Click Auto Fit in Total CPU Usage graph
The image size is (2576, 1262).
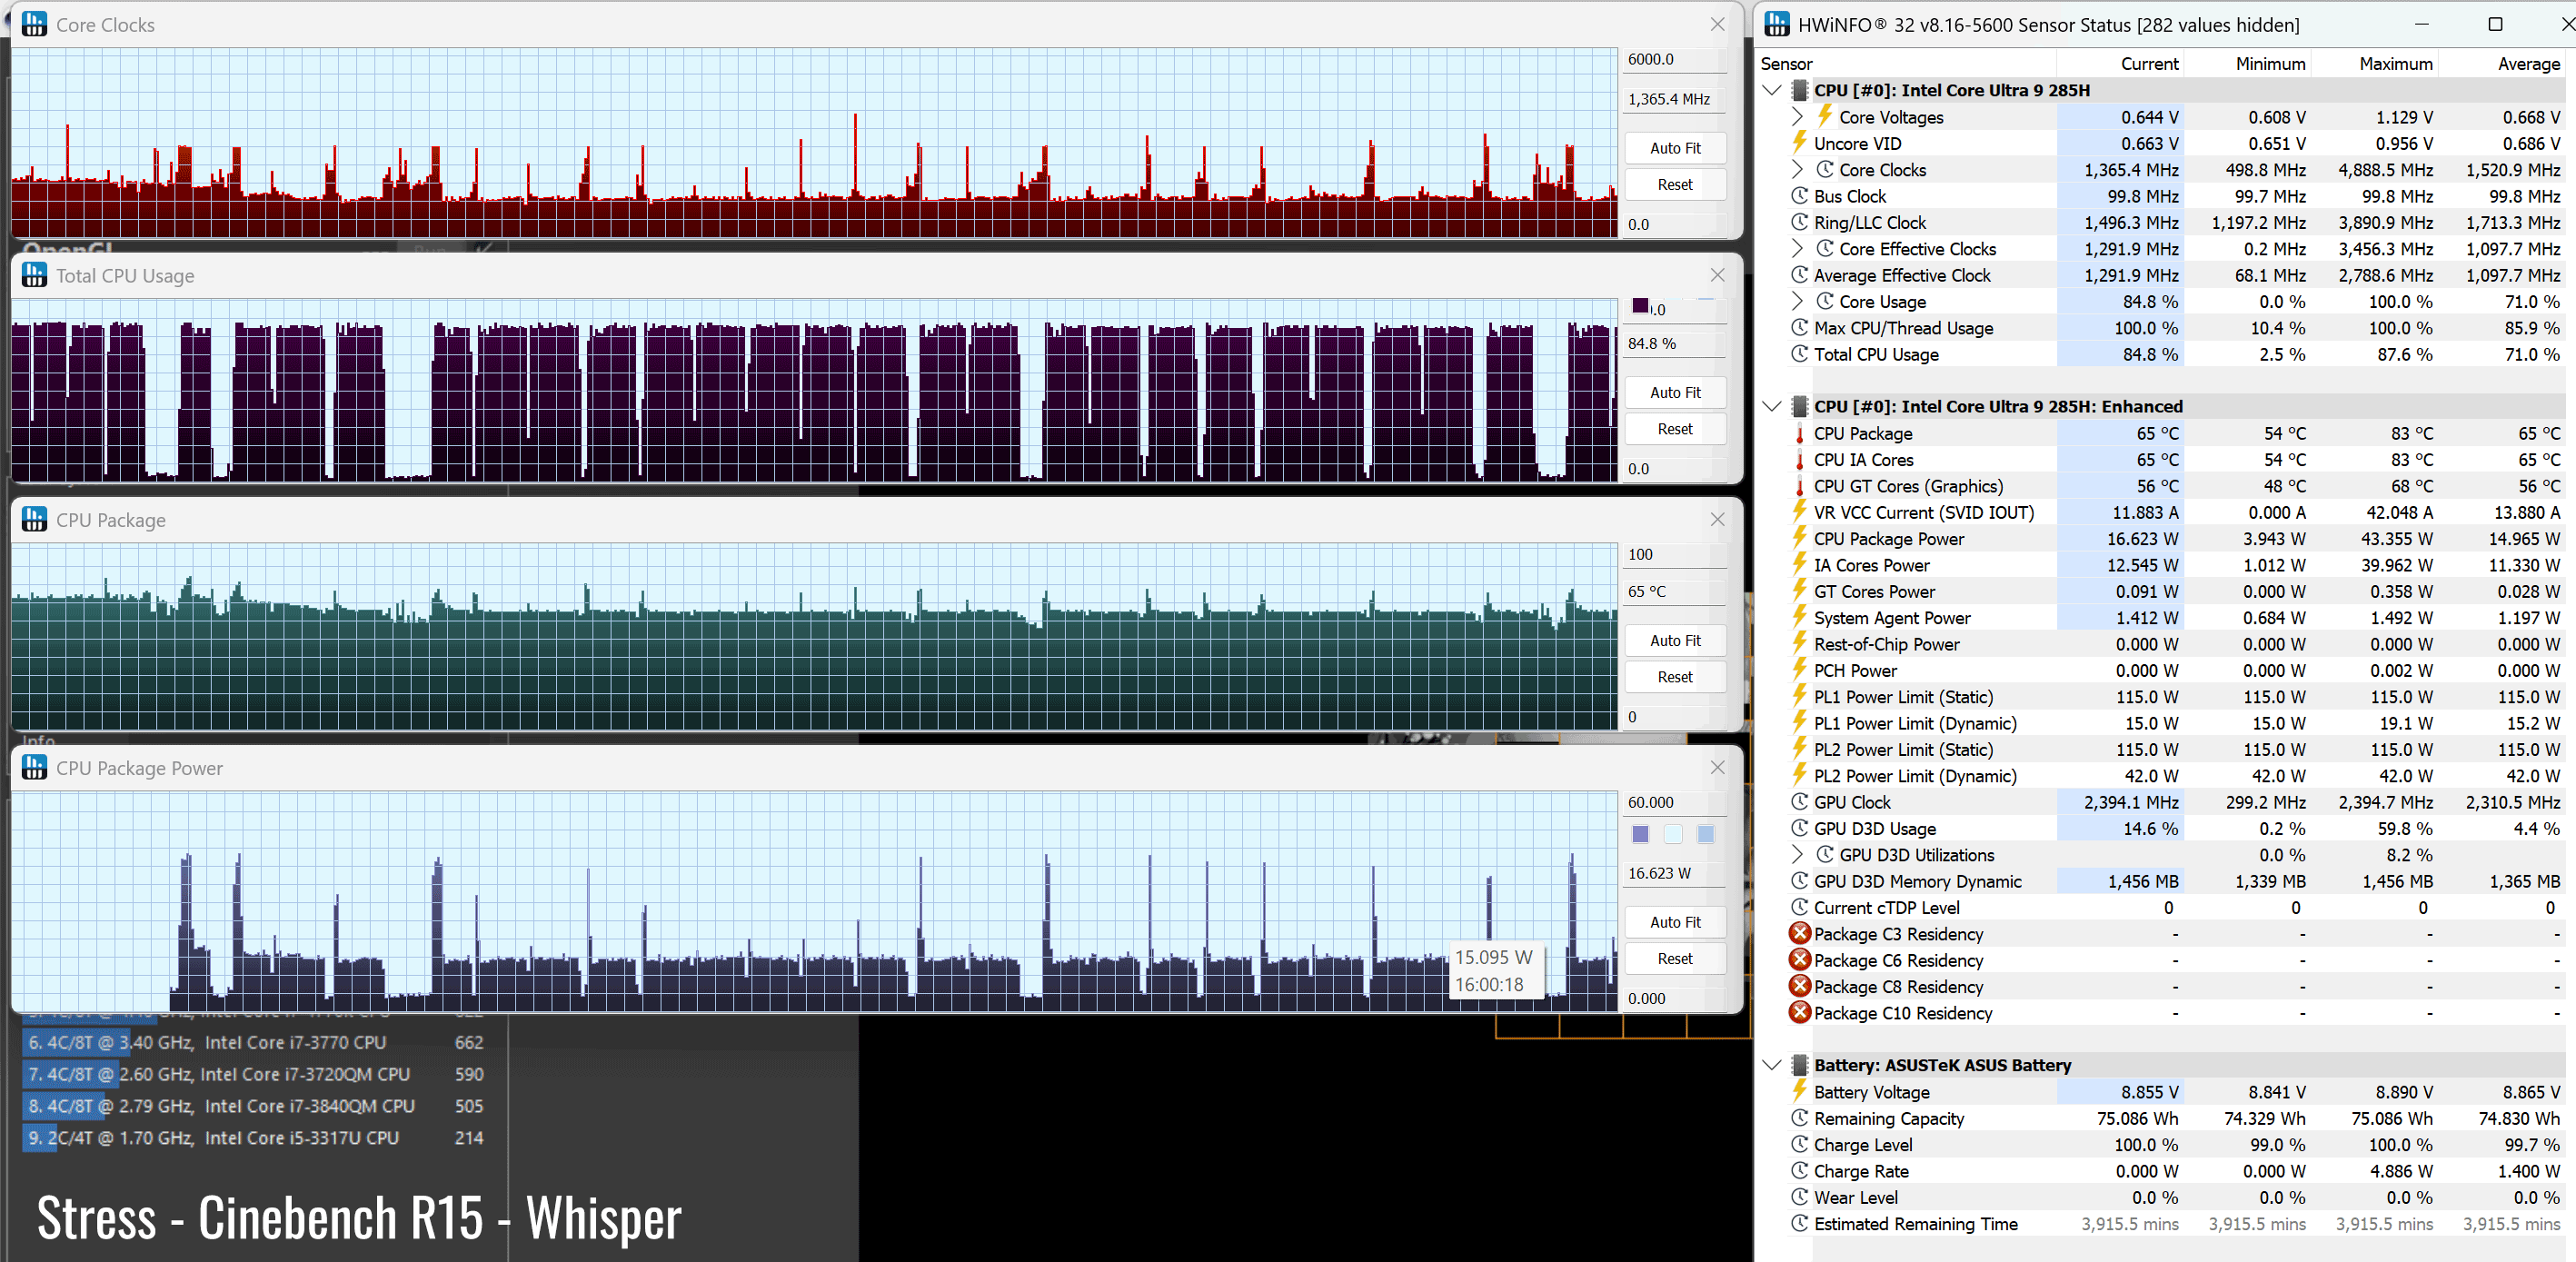[x=1675, y=392]
